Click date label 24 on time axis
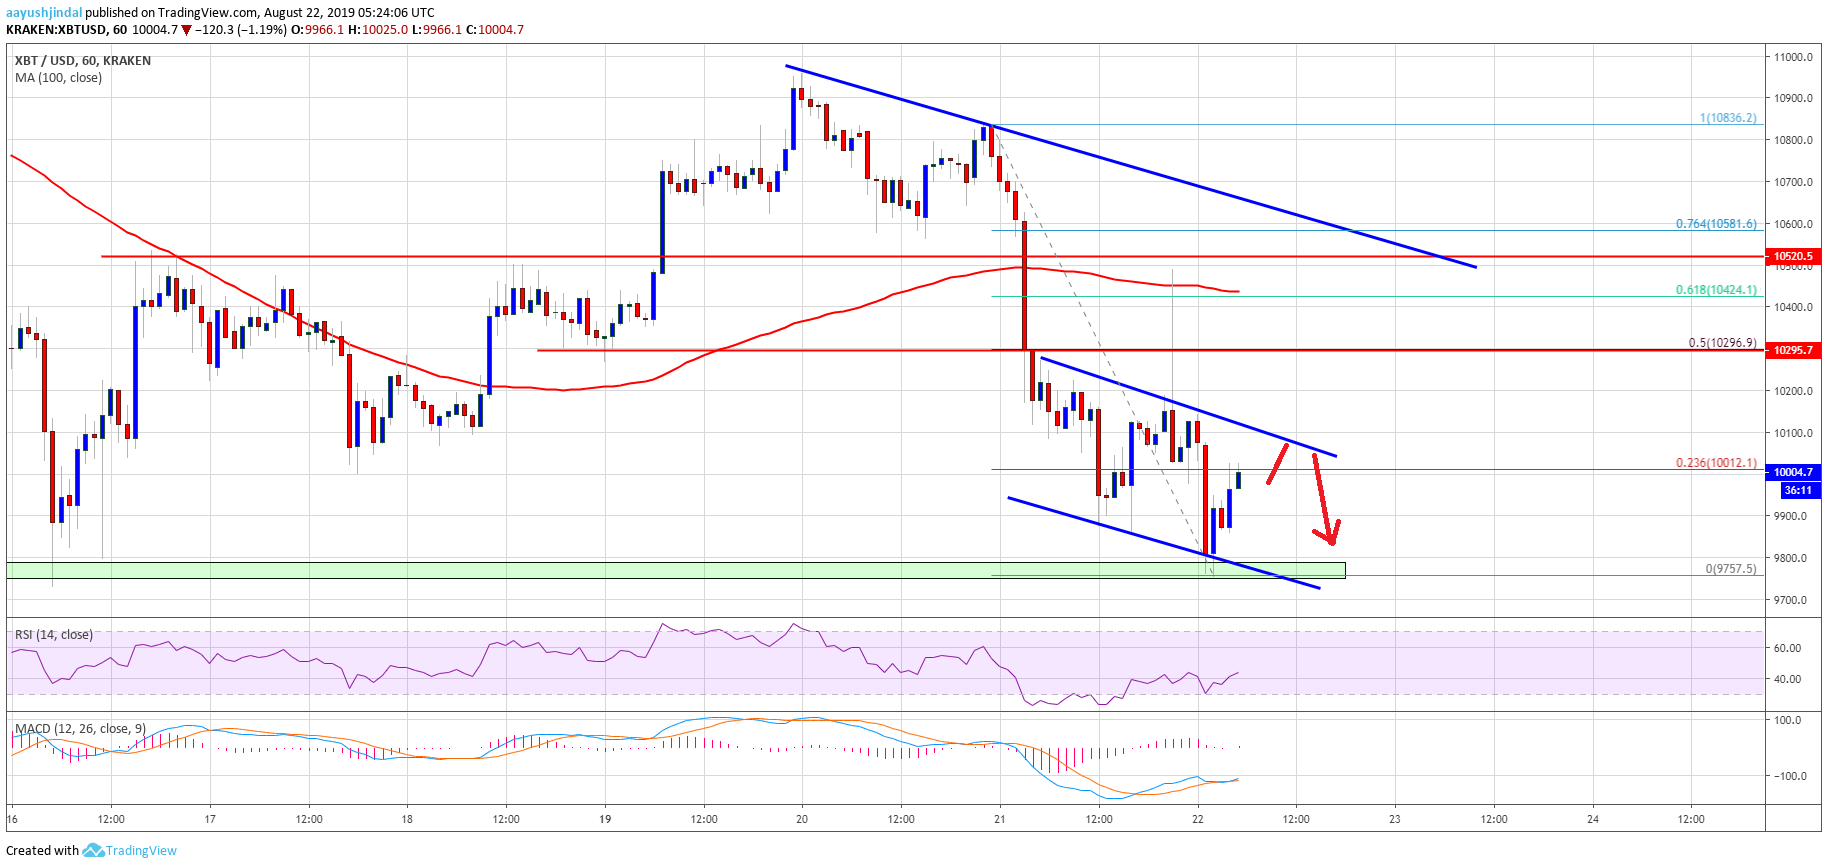The width and height of the screenshot is (1828, 868). tap(1593, 819)
